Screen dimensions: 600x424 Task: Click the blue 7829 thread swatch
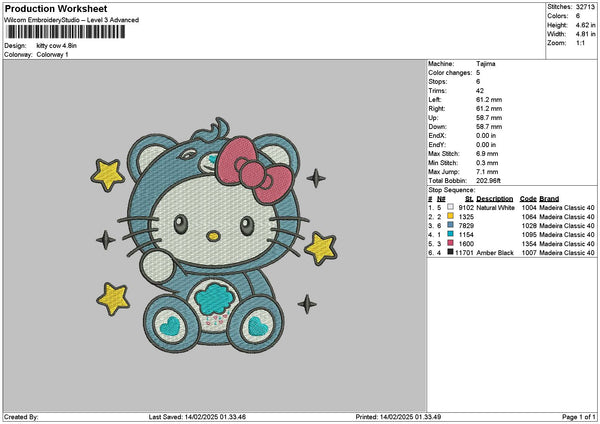(x=450, y=225)
